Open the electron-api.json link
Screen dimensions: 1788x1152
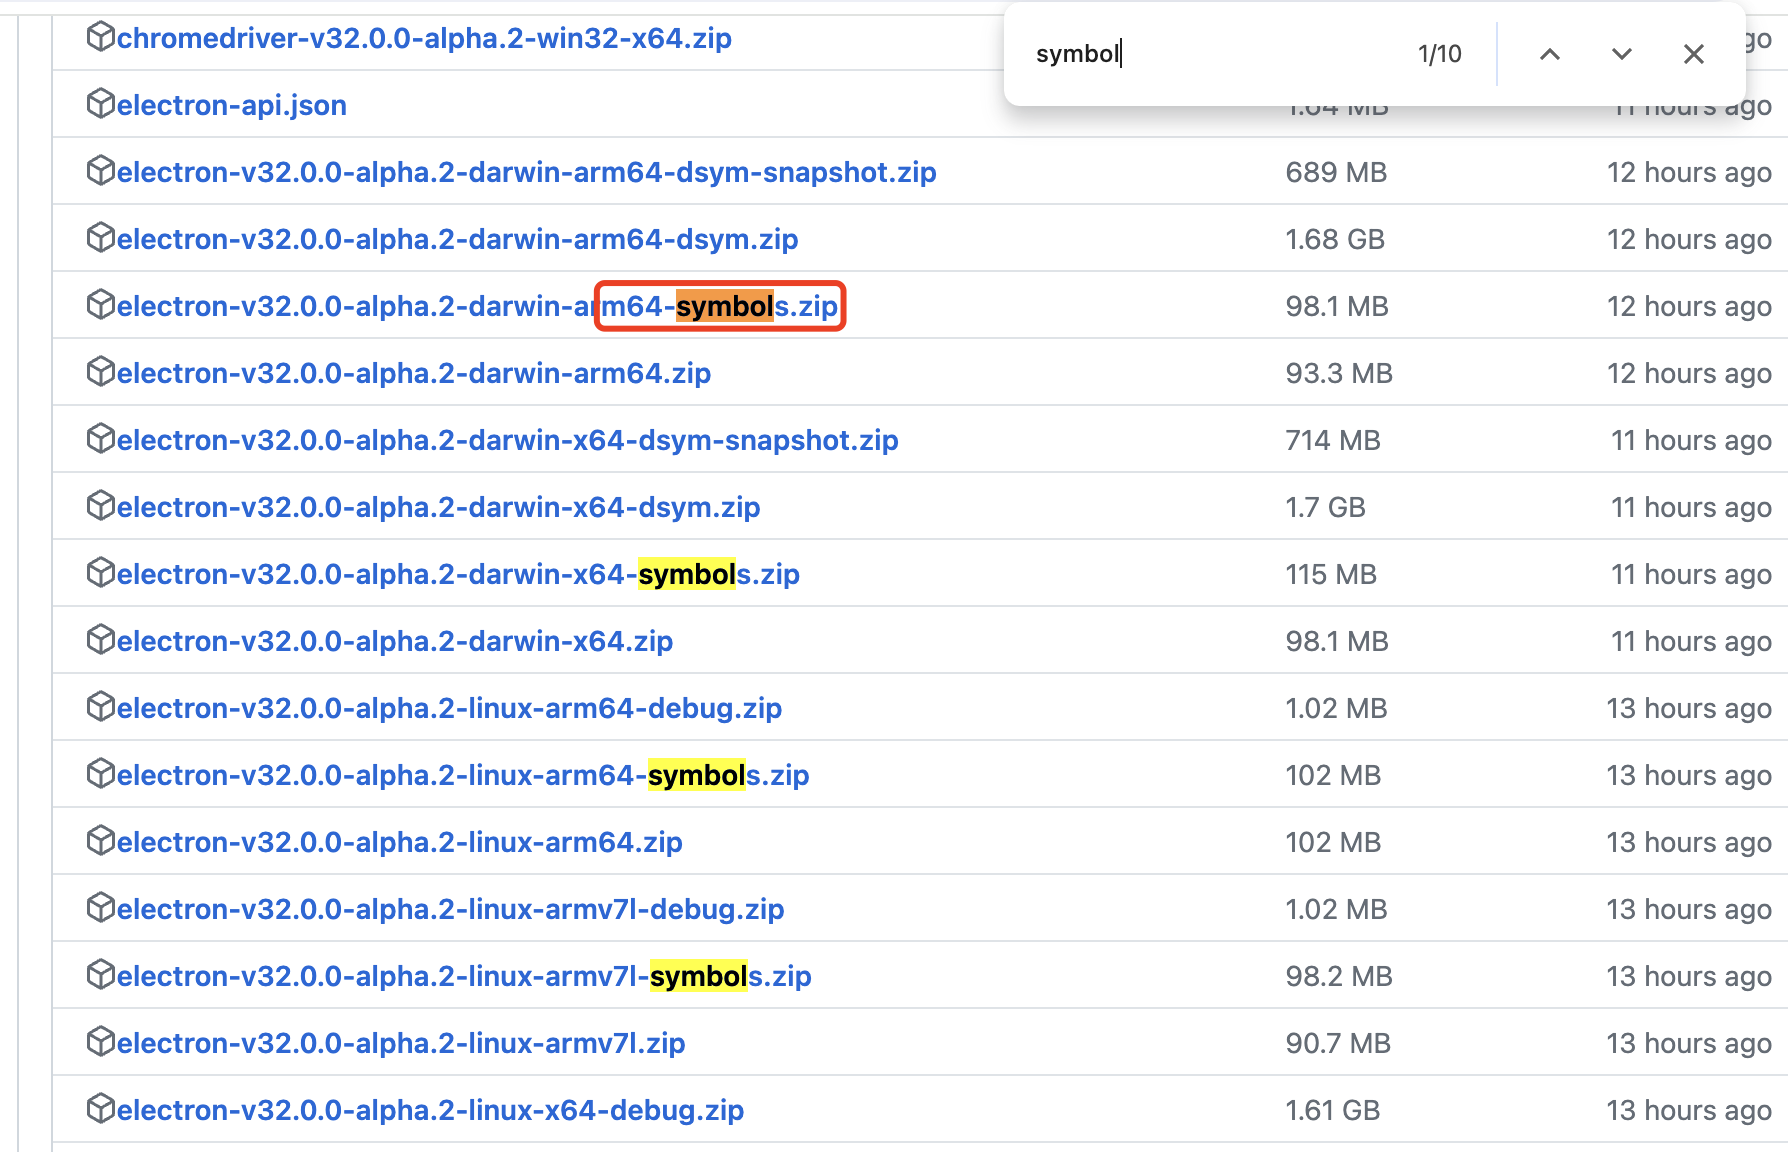(x=232, y=105)
